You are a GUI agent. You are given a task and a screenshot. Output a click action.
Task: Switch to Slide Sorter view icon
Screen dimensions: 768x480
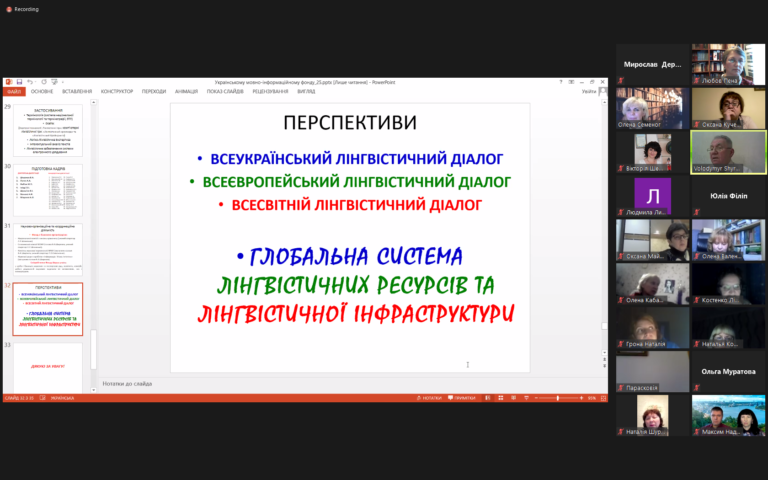[501, 398]
